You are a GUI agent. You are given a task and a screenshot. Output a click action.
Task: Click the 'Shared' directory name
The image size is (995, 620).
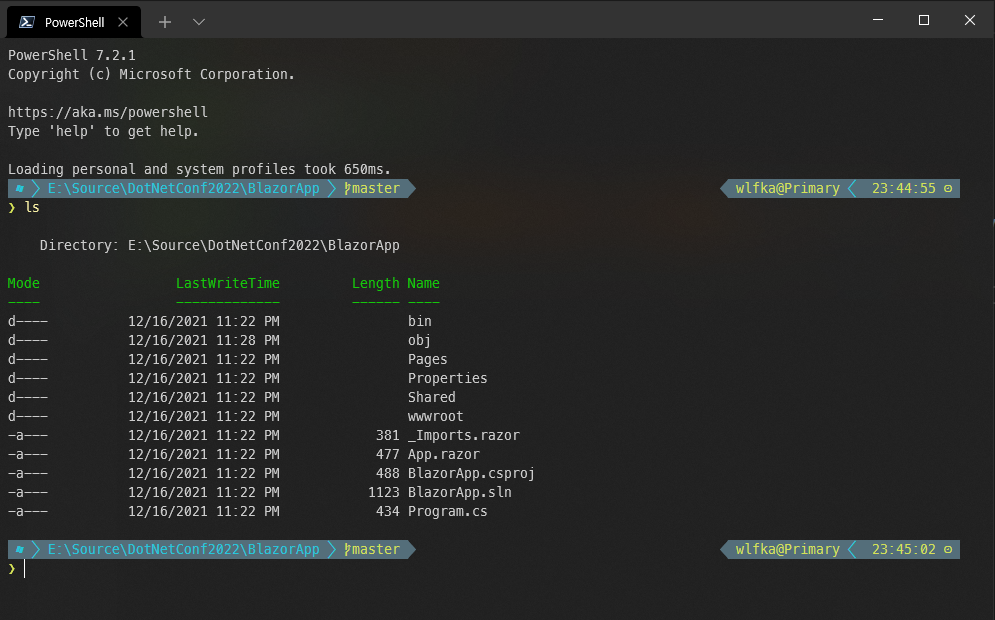432,397
